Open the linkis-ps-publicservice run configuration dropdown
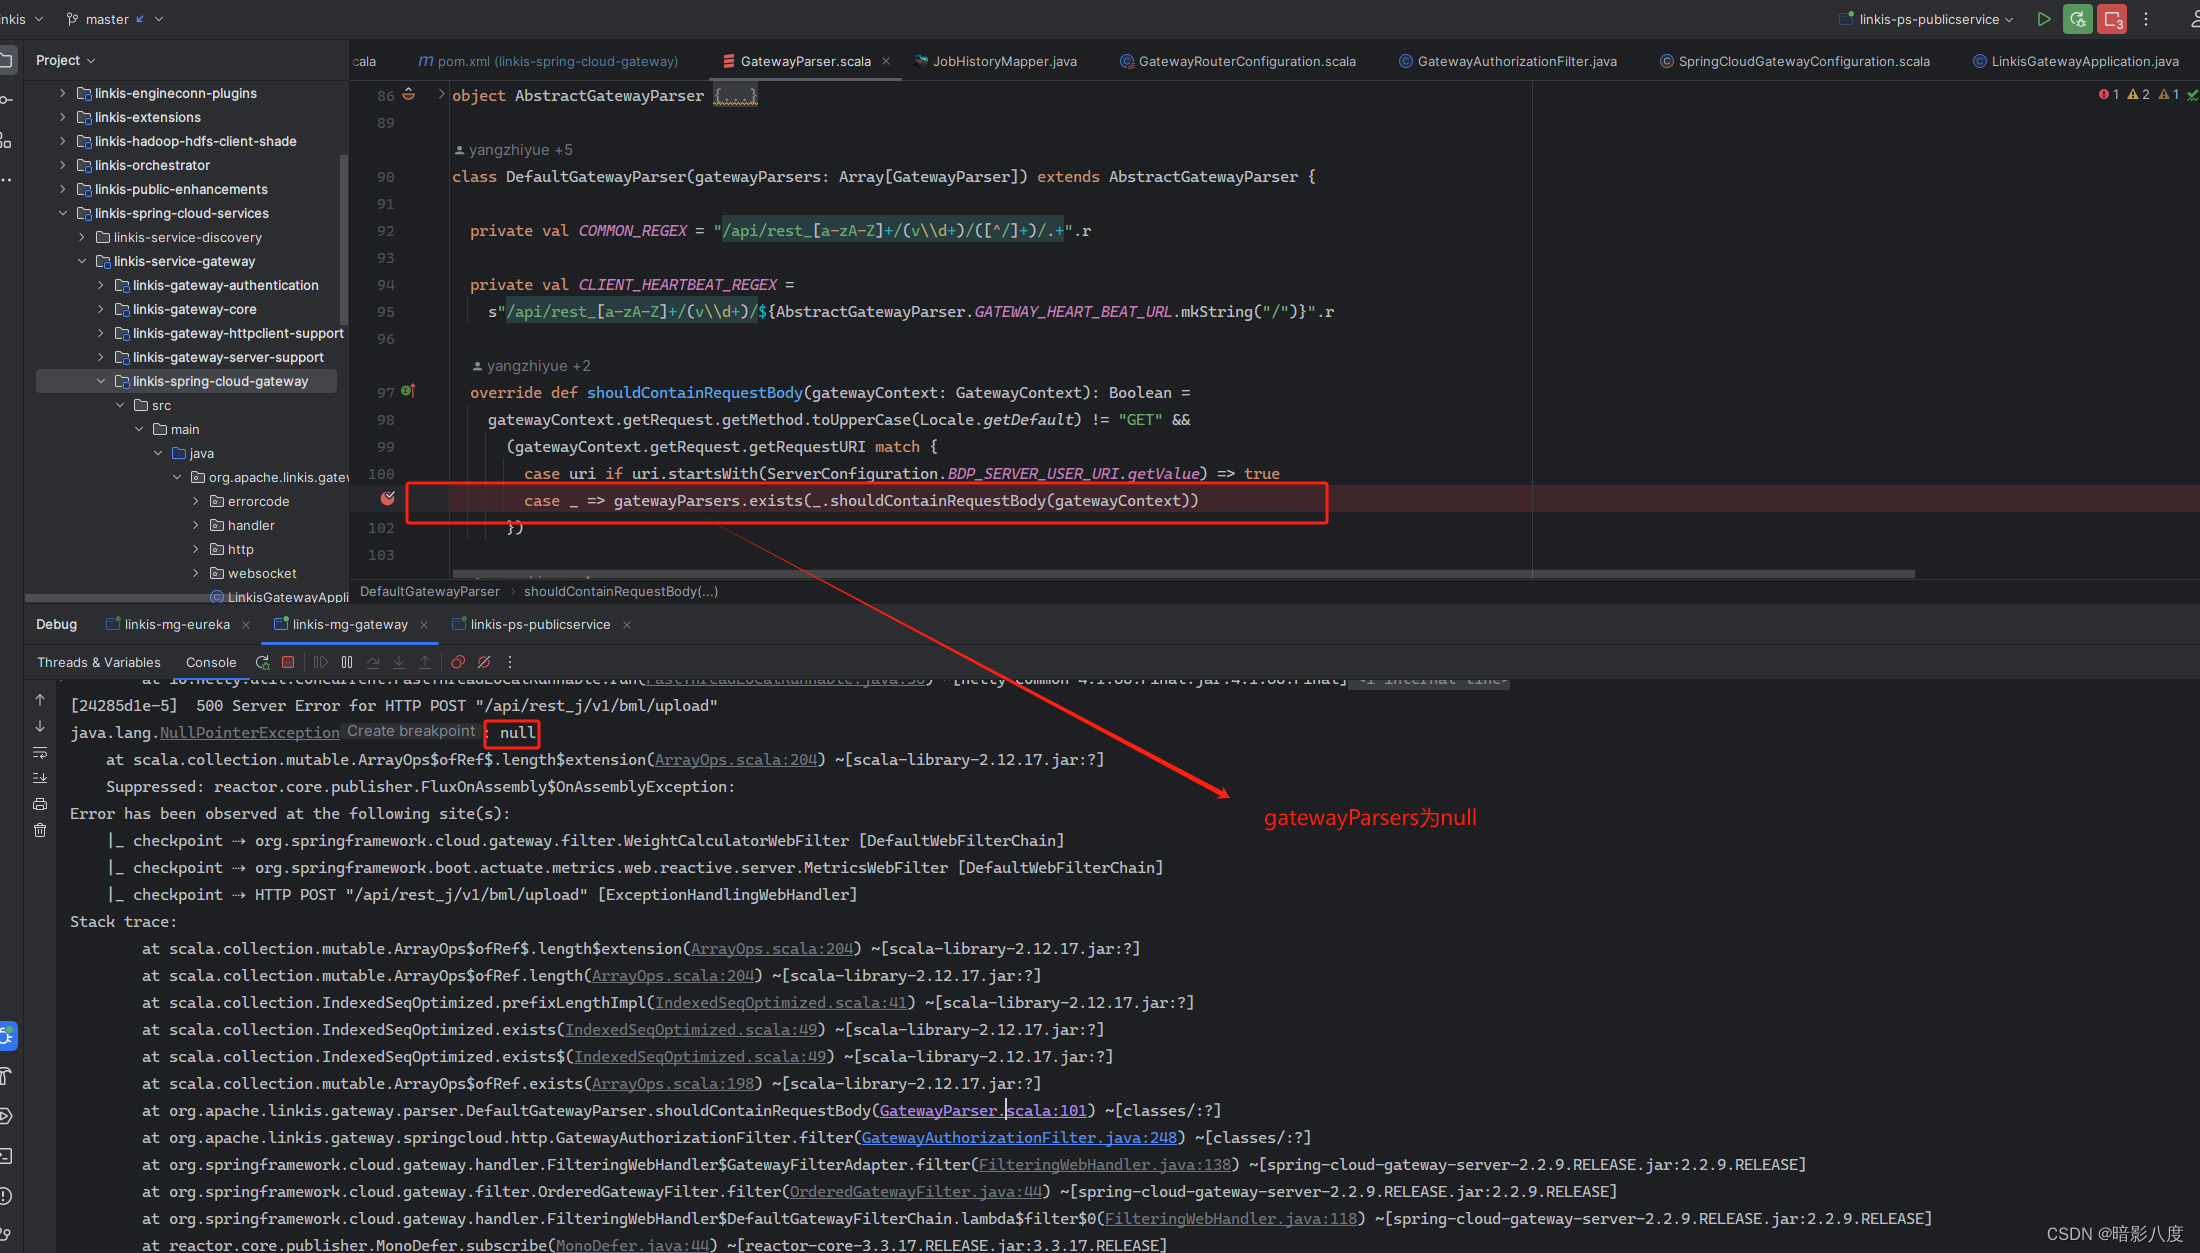The height and width of the screenshot is (1253, 2200). pyautogui.click(x=1926, y=19)
